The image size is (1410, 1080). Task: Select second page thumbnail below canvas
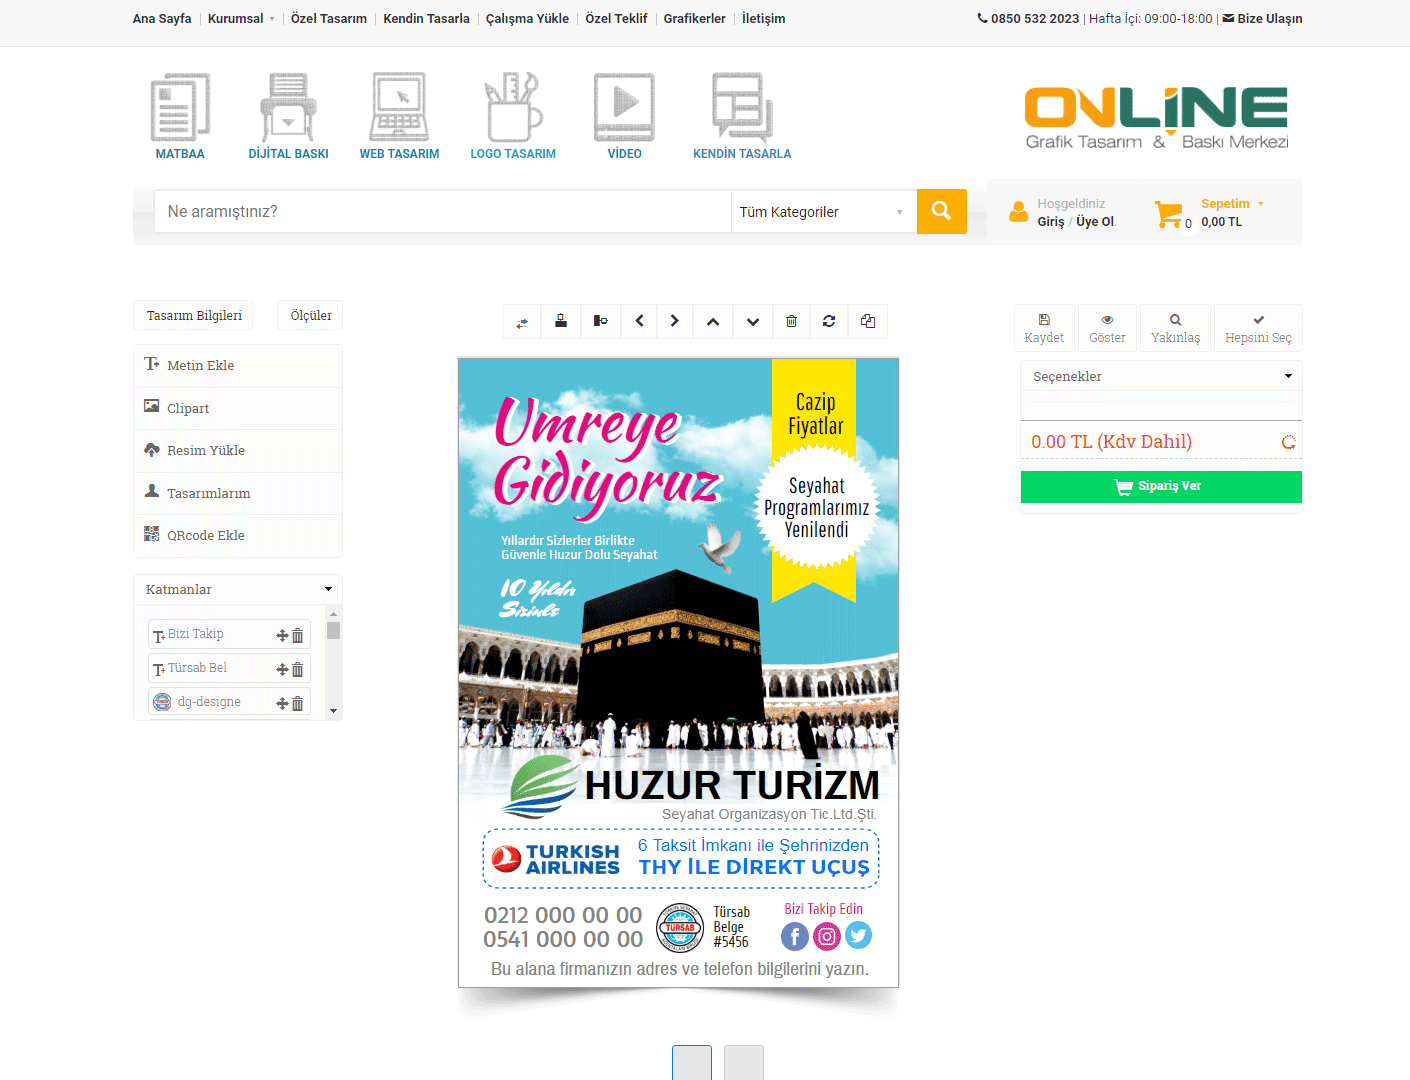(744, 1062)
